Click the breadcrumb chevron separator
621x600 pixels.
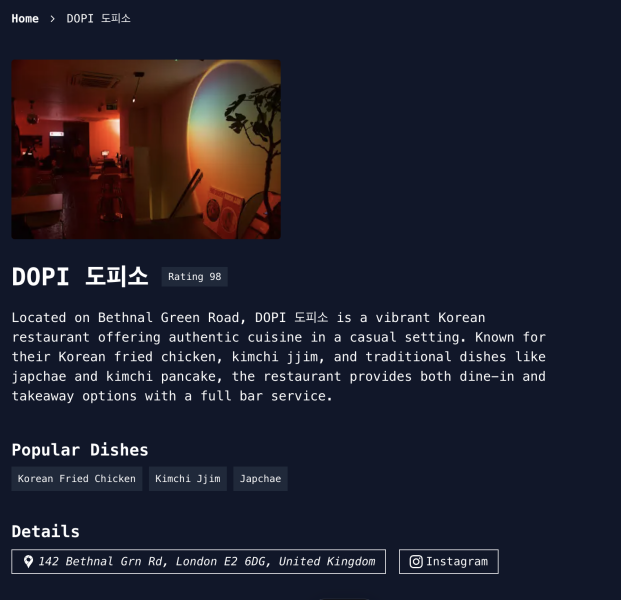click(x=52, y=19)
